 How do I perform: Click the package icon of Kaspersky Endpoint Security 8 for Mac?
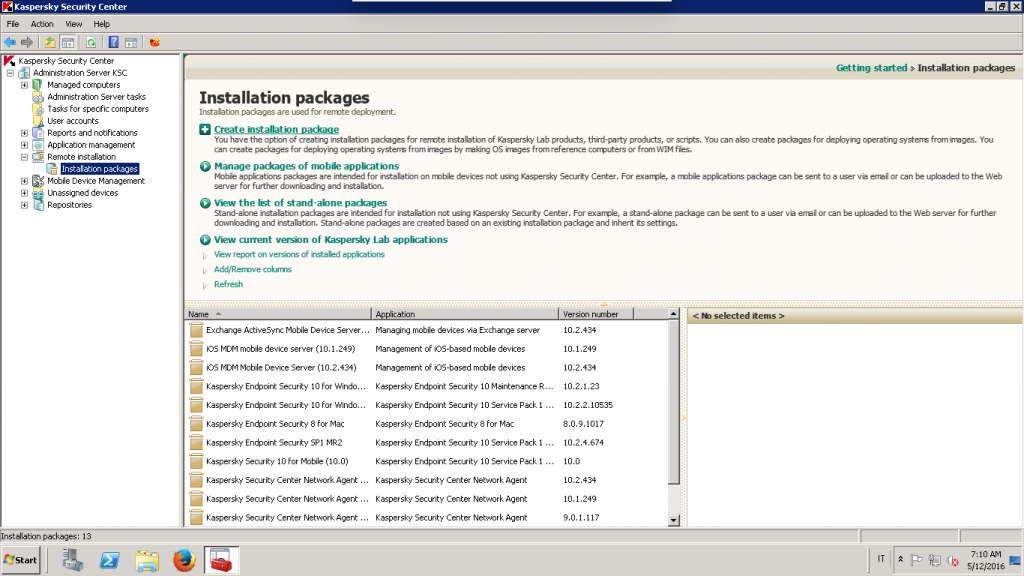coord(196,424)
